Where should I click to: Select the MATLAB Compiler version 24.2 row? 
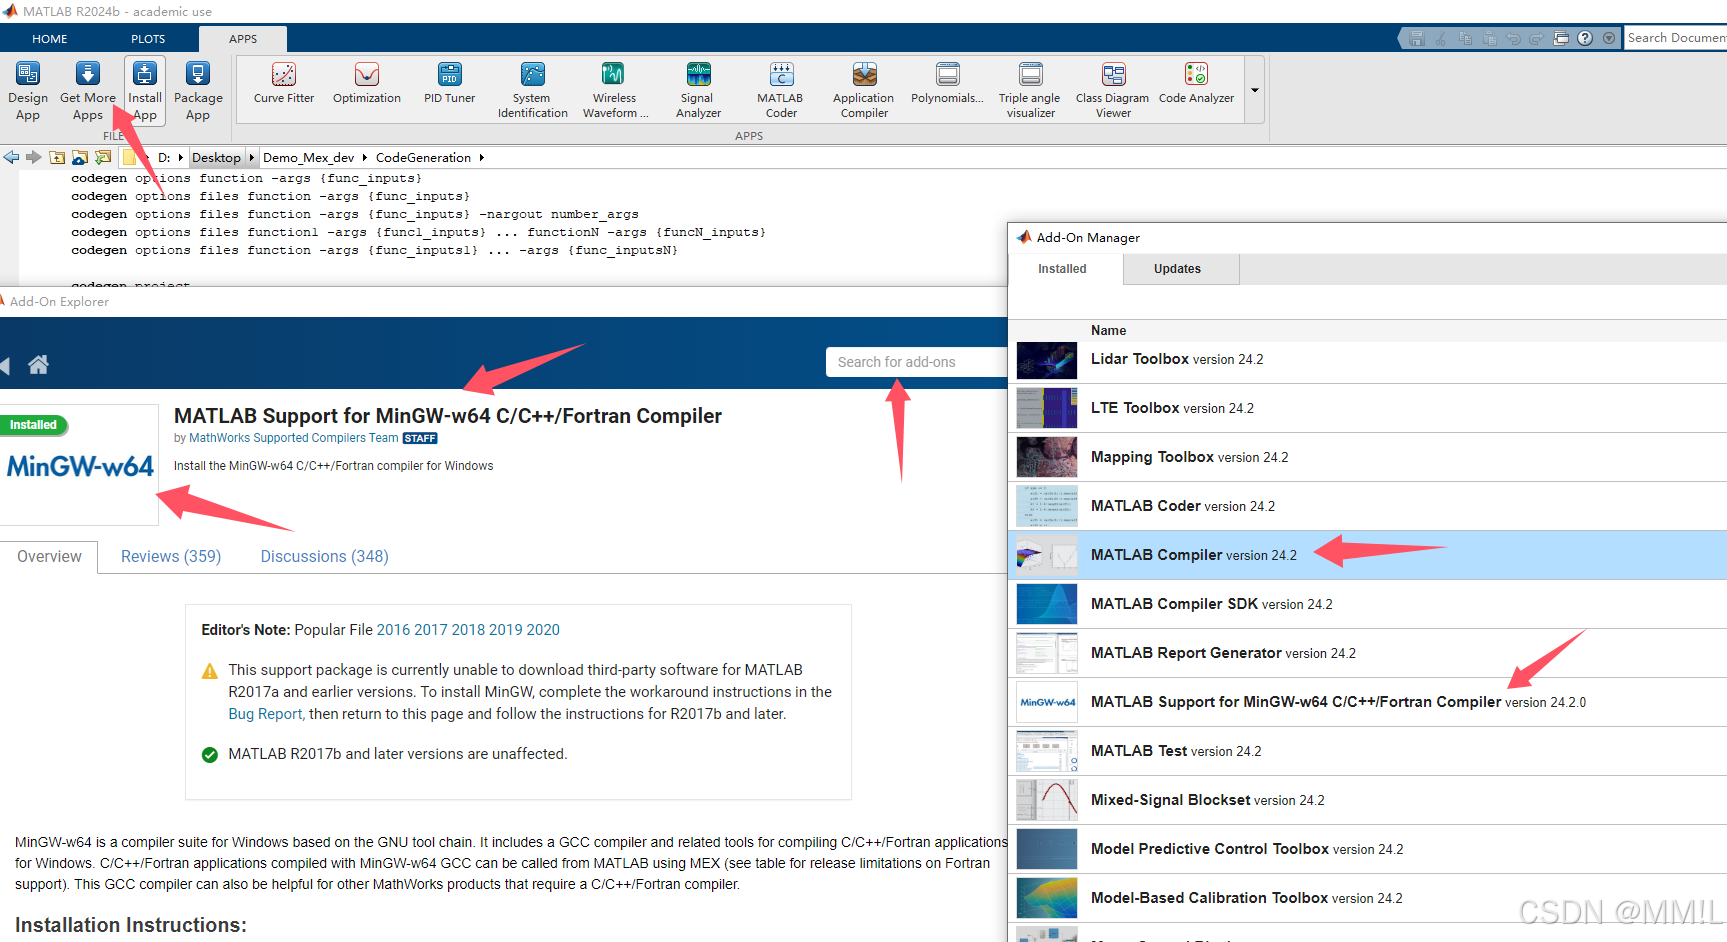[x=1367, y=555]
